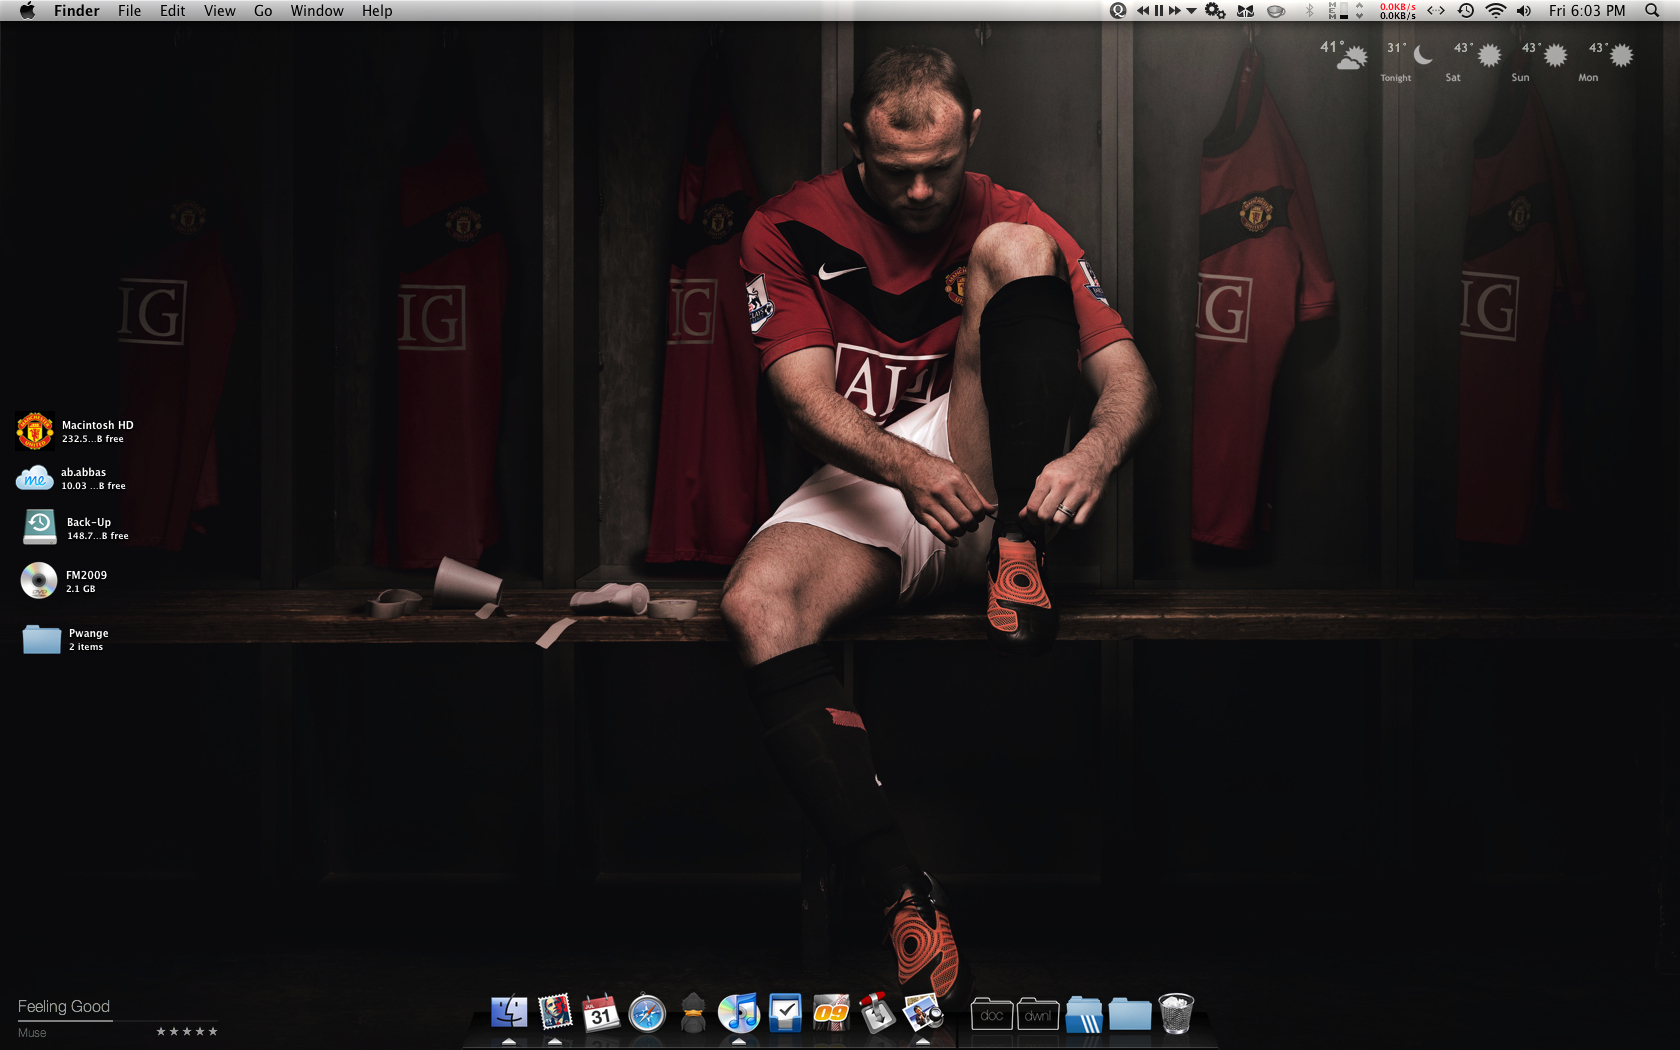Open the Bluetooth status menu
The width and height of the screenshot is (1680, 1050).
pos(1309,11)
